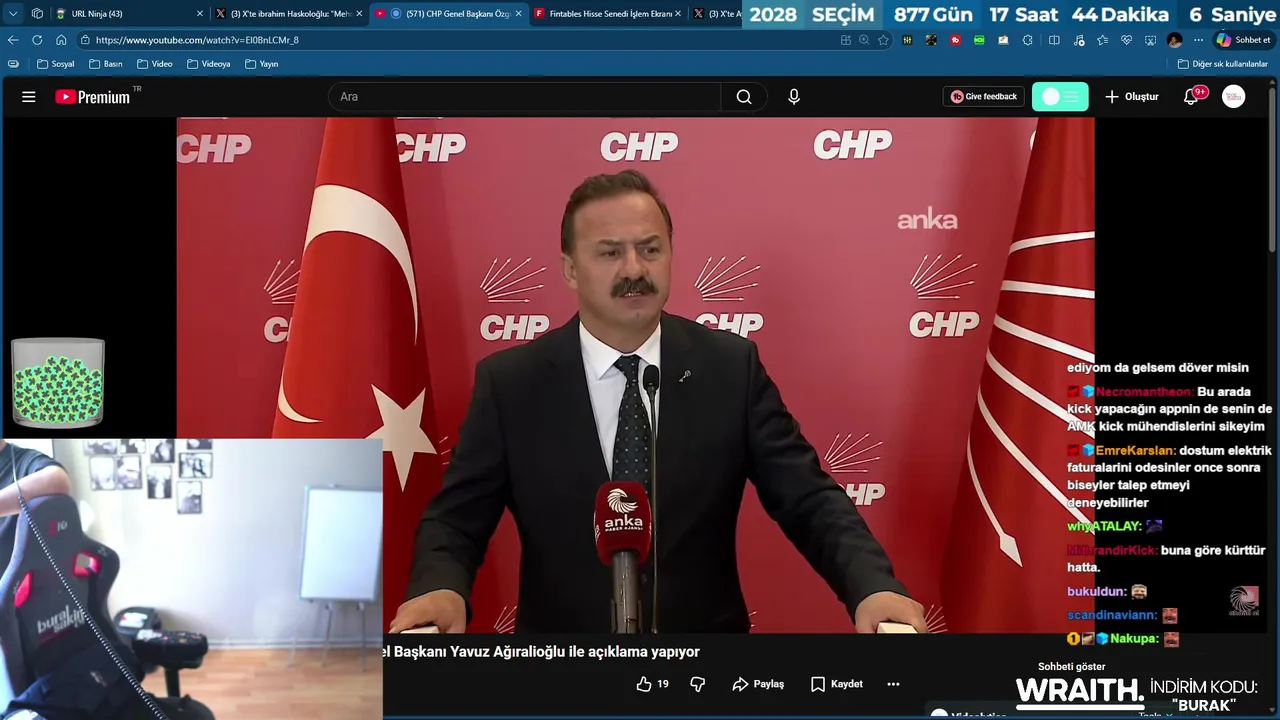The image size is (1280, 720).
Task: Open YouTube notifications bell
Action: point(1191,97)
